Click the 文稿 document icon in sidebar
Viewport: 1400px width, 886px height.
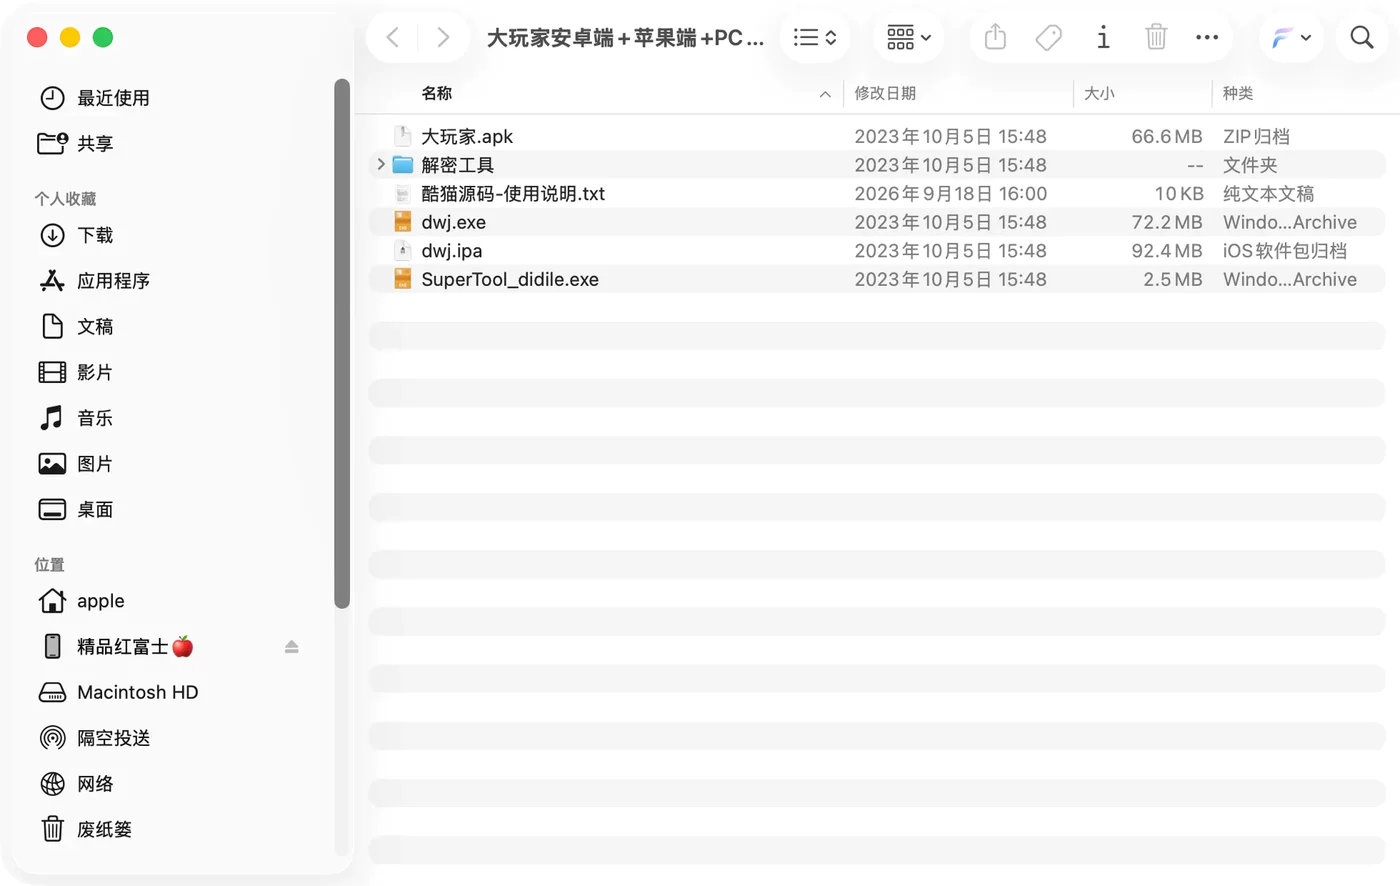click(x=52, y=326)
